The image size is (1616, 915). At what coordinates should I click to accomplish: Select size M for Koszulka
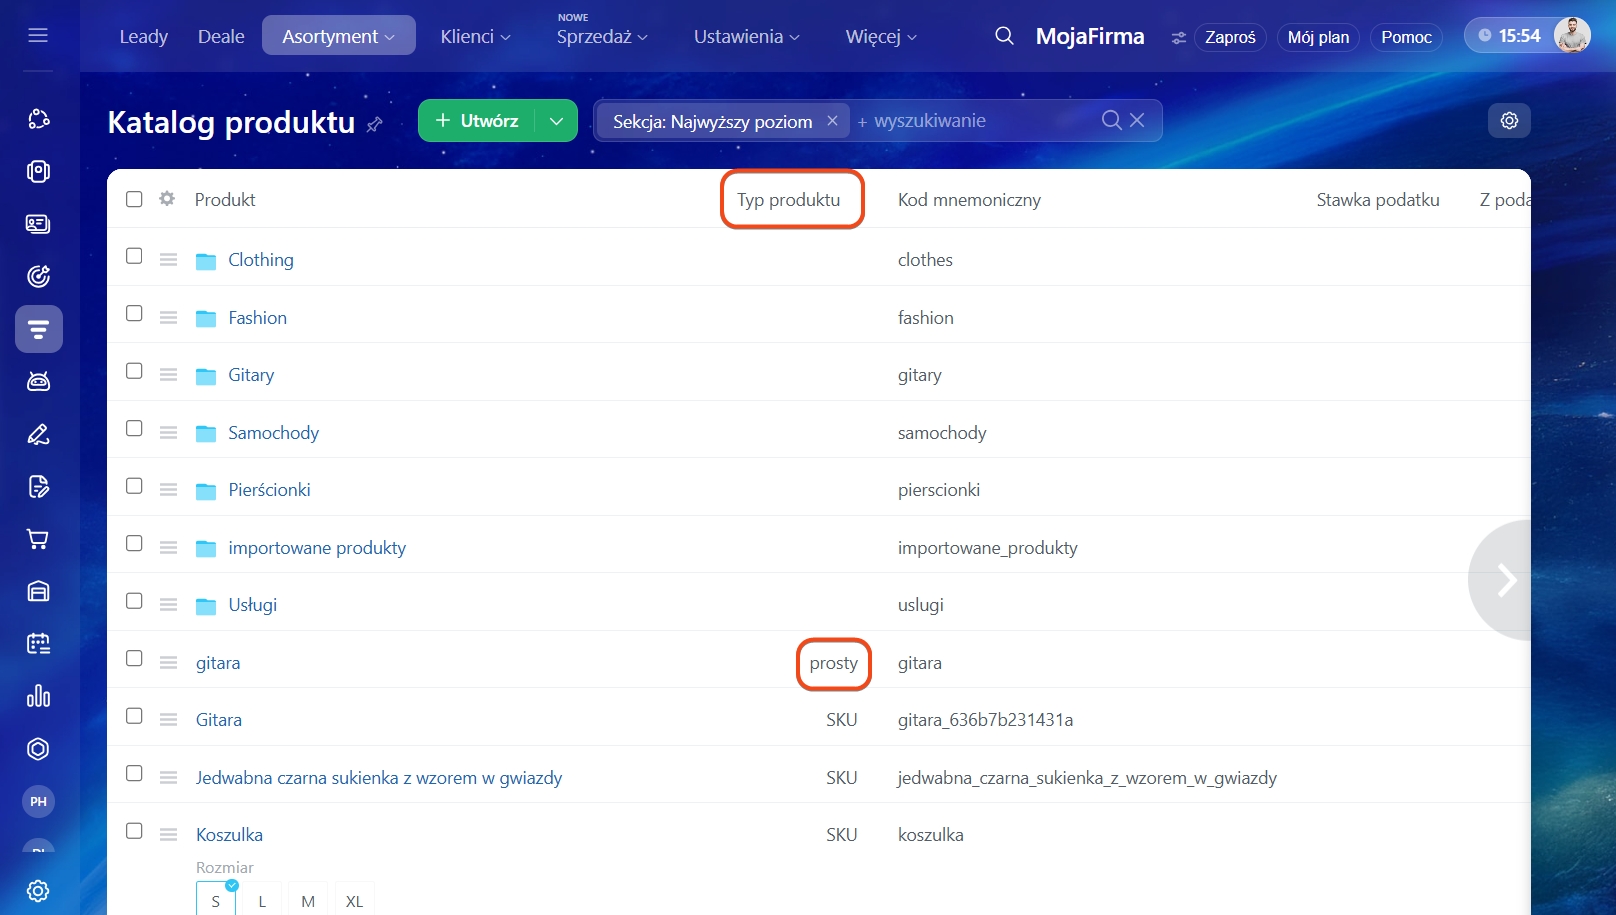[308, 901]
